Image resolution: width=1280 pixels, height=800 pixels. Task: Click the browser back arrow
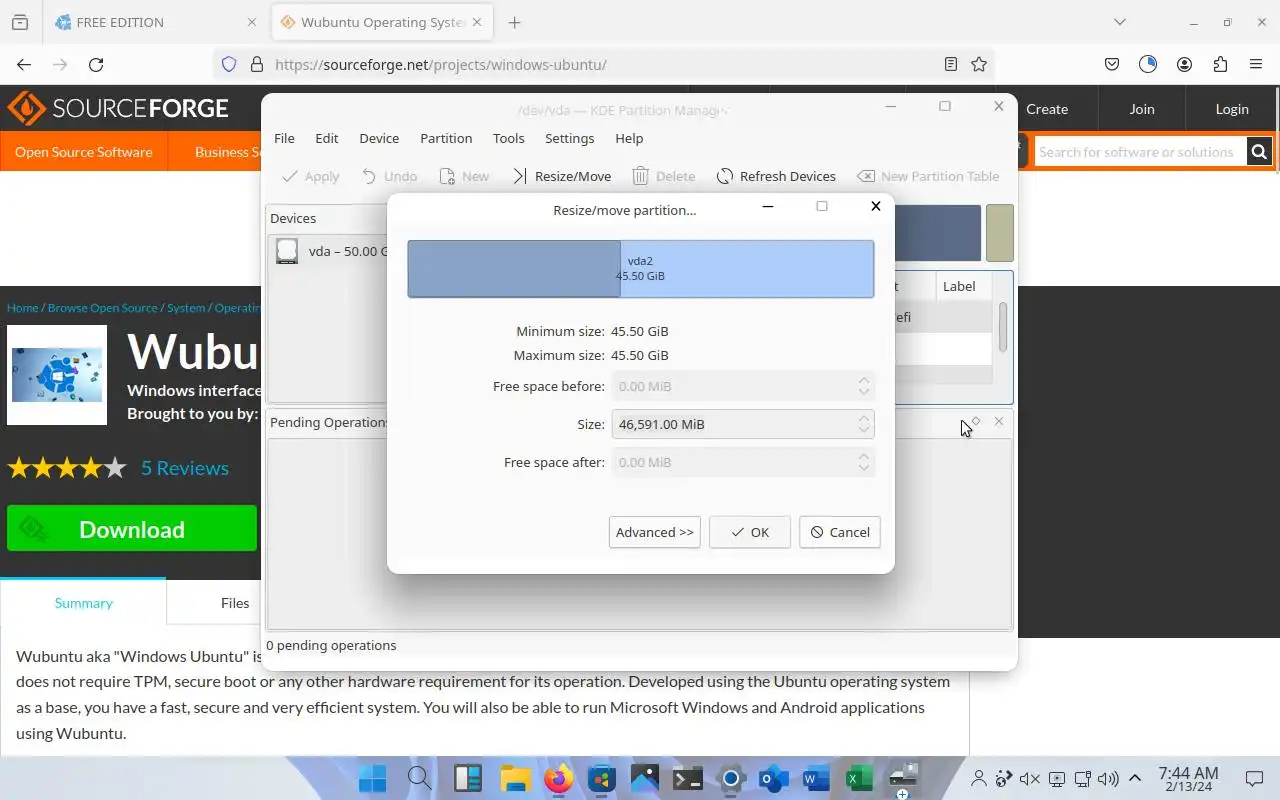tap(24, 64)
